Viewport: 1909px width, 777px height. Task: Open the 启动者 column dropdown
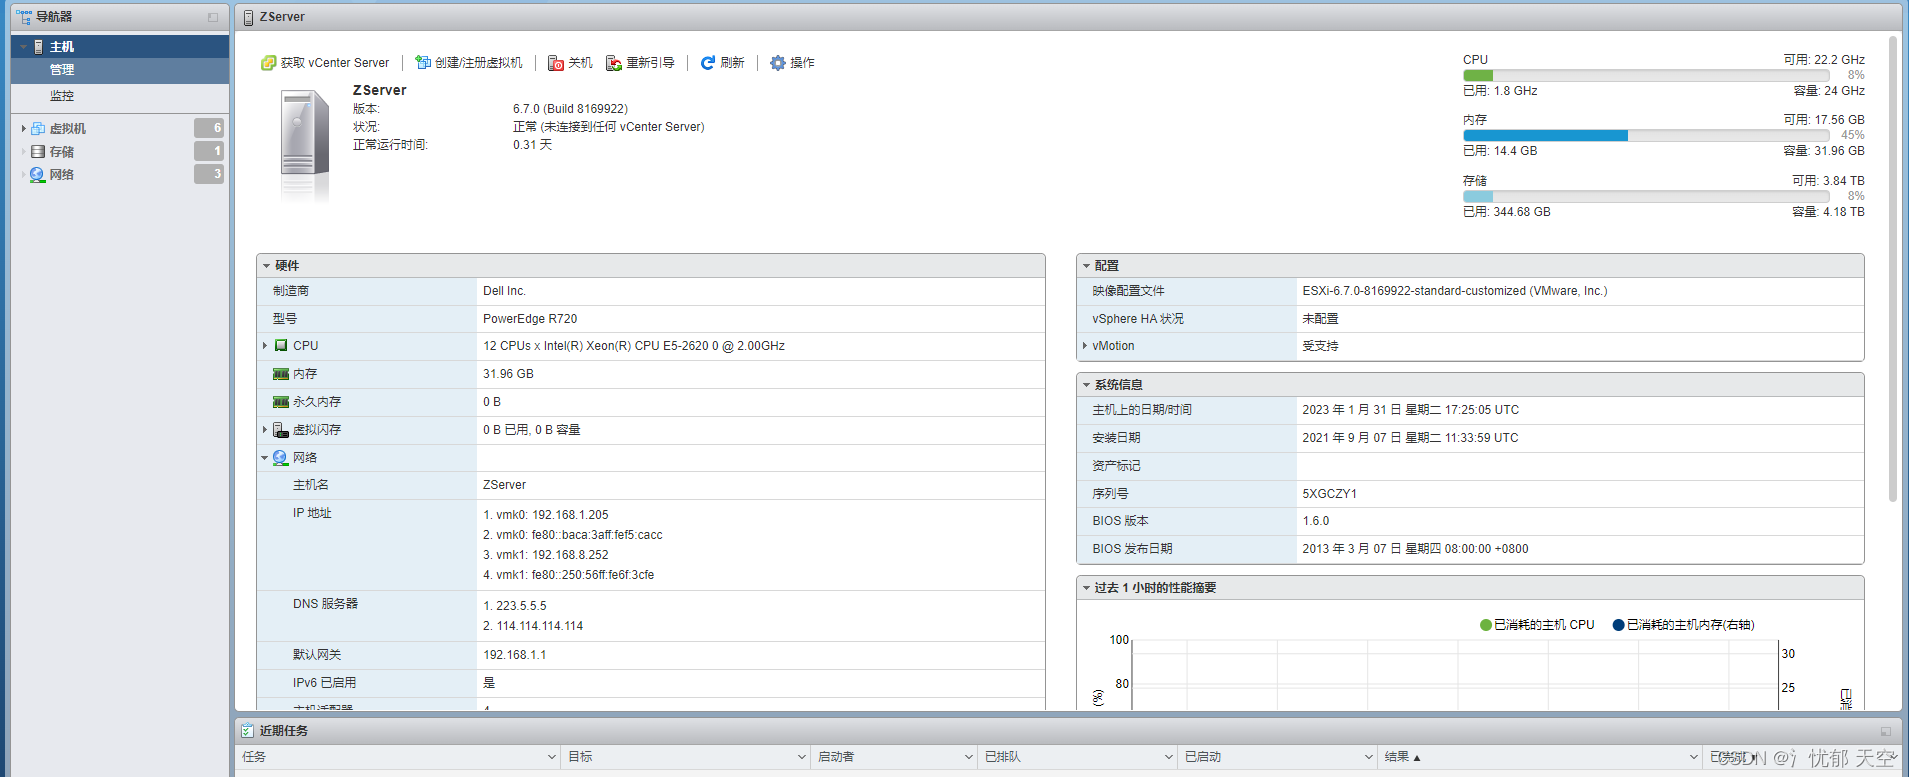pyautogui.click(x=968, y=757)
